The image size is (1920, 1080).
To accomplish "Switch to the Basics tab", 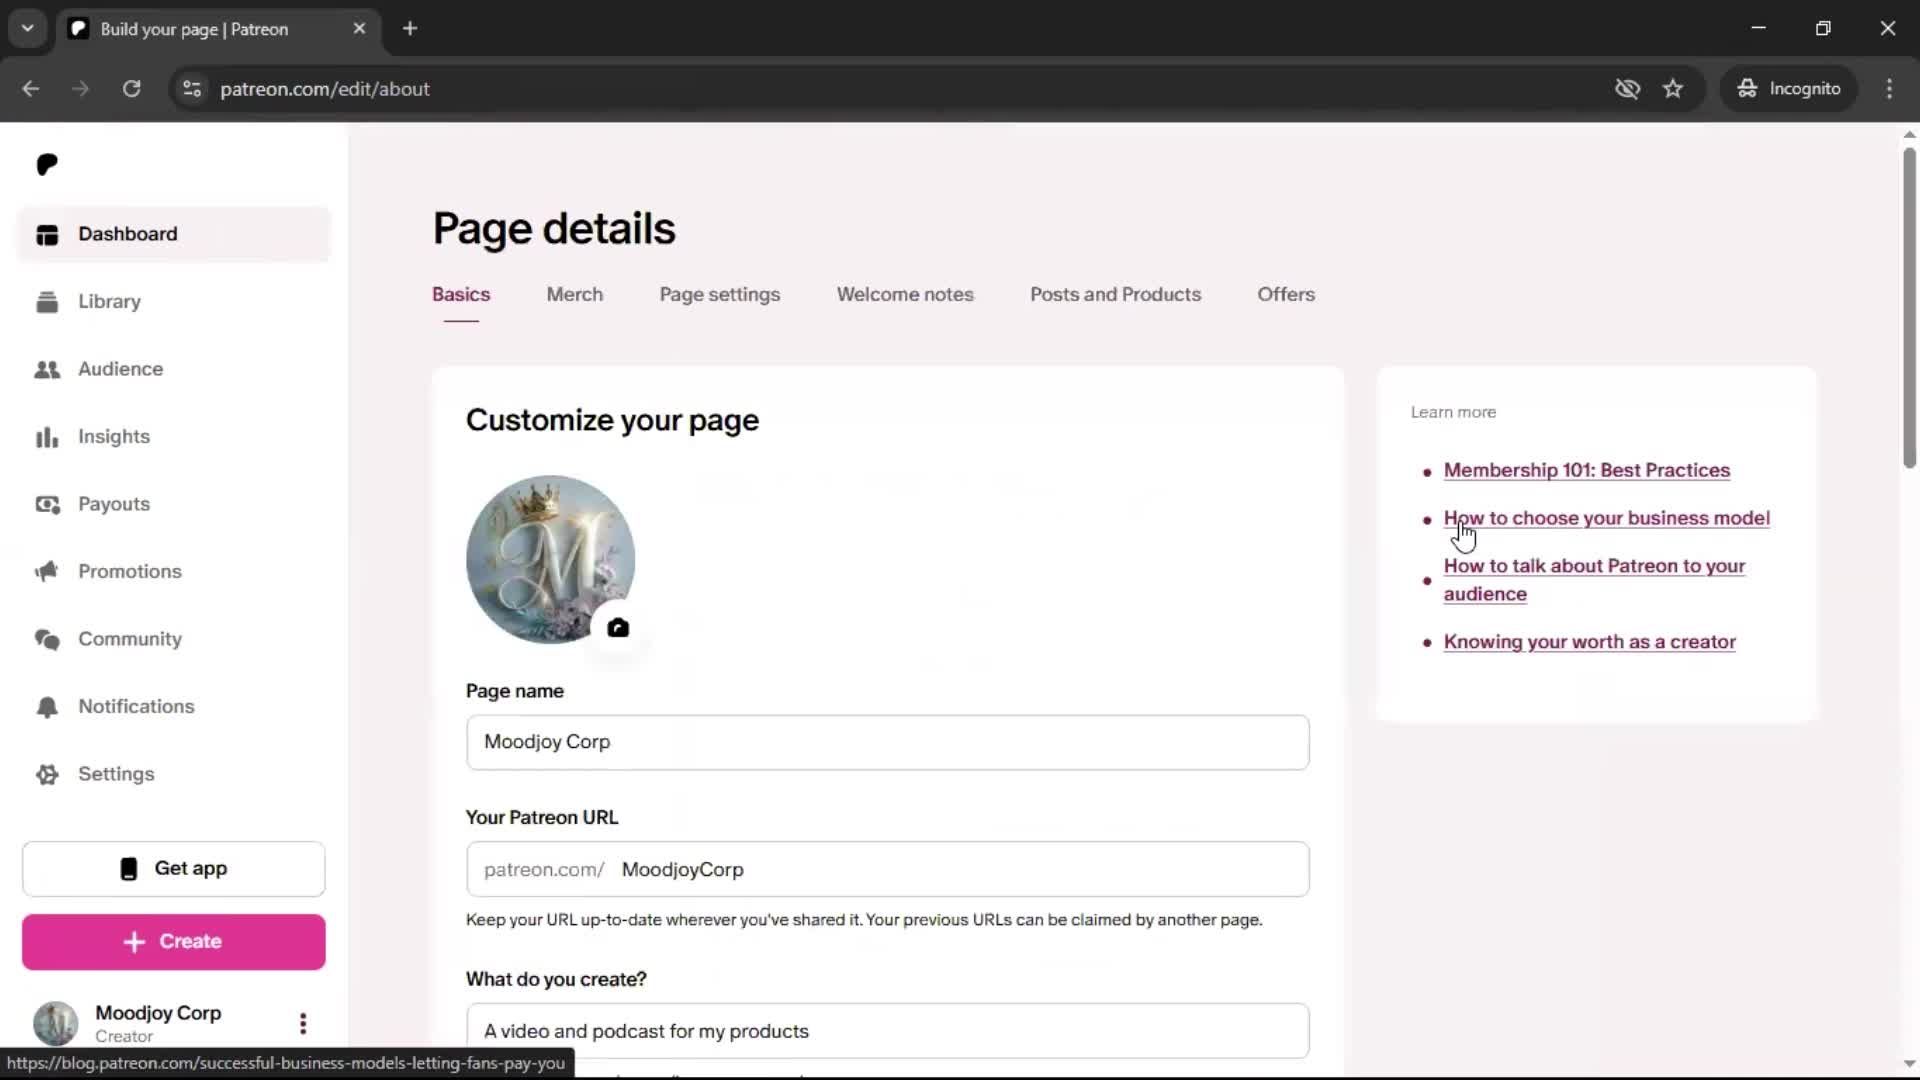I will pyautogui.click(x=461, y=295).
